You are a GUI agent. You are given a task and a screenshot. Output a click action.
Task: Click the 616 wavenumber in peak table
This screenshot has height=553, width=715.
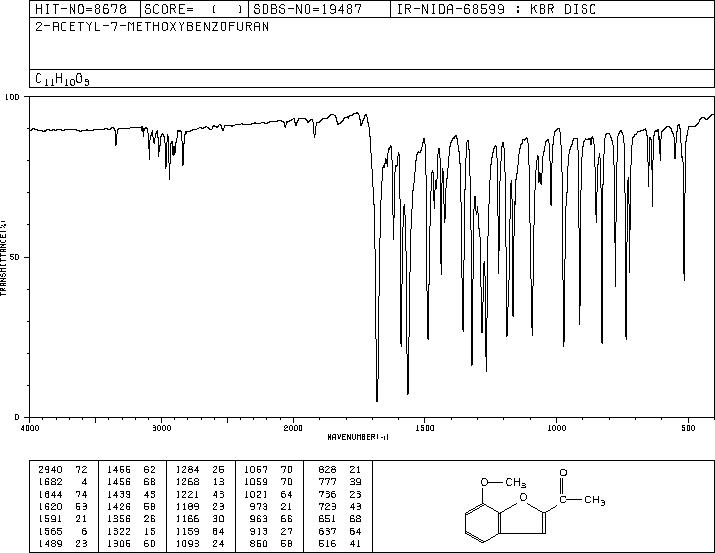coord(327,544)
